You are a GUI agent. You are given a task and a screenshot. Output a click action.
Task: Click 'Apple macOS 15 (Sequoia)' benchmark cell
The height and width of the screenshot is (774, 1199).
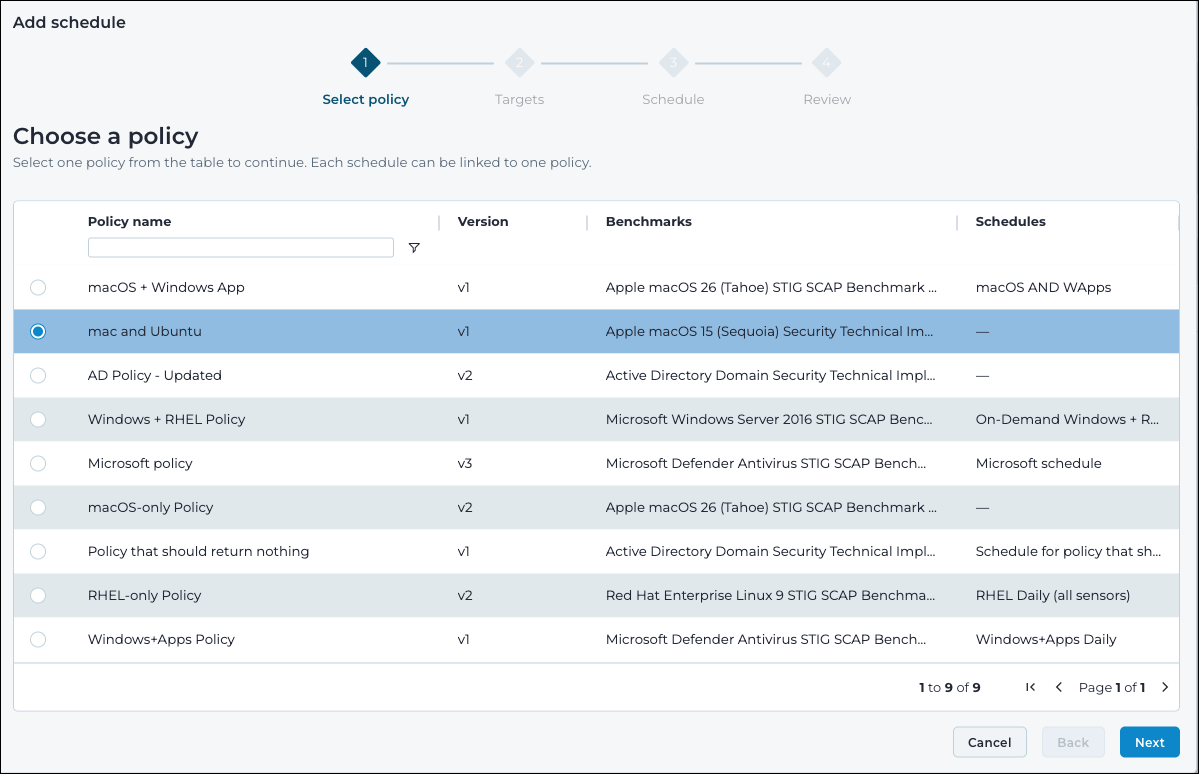pos(769,331)
